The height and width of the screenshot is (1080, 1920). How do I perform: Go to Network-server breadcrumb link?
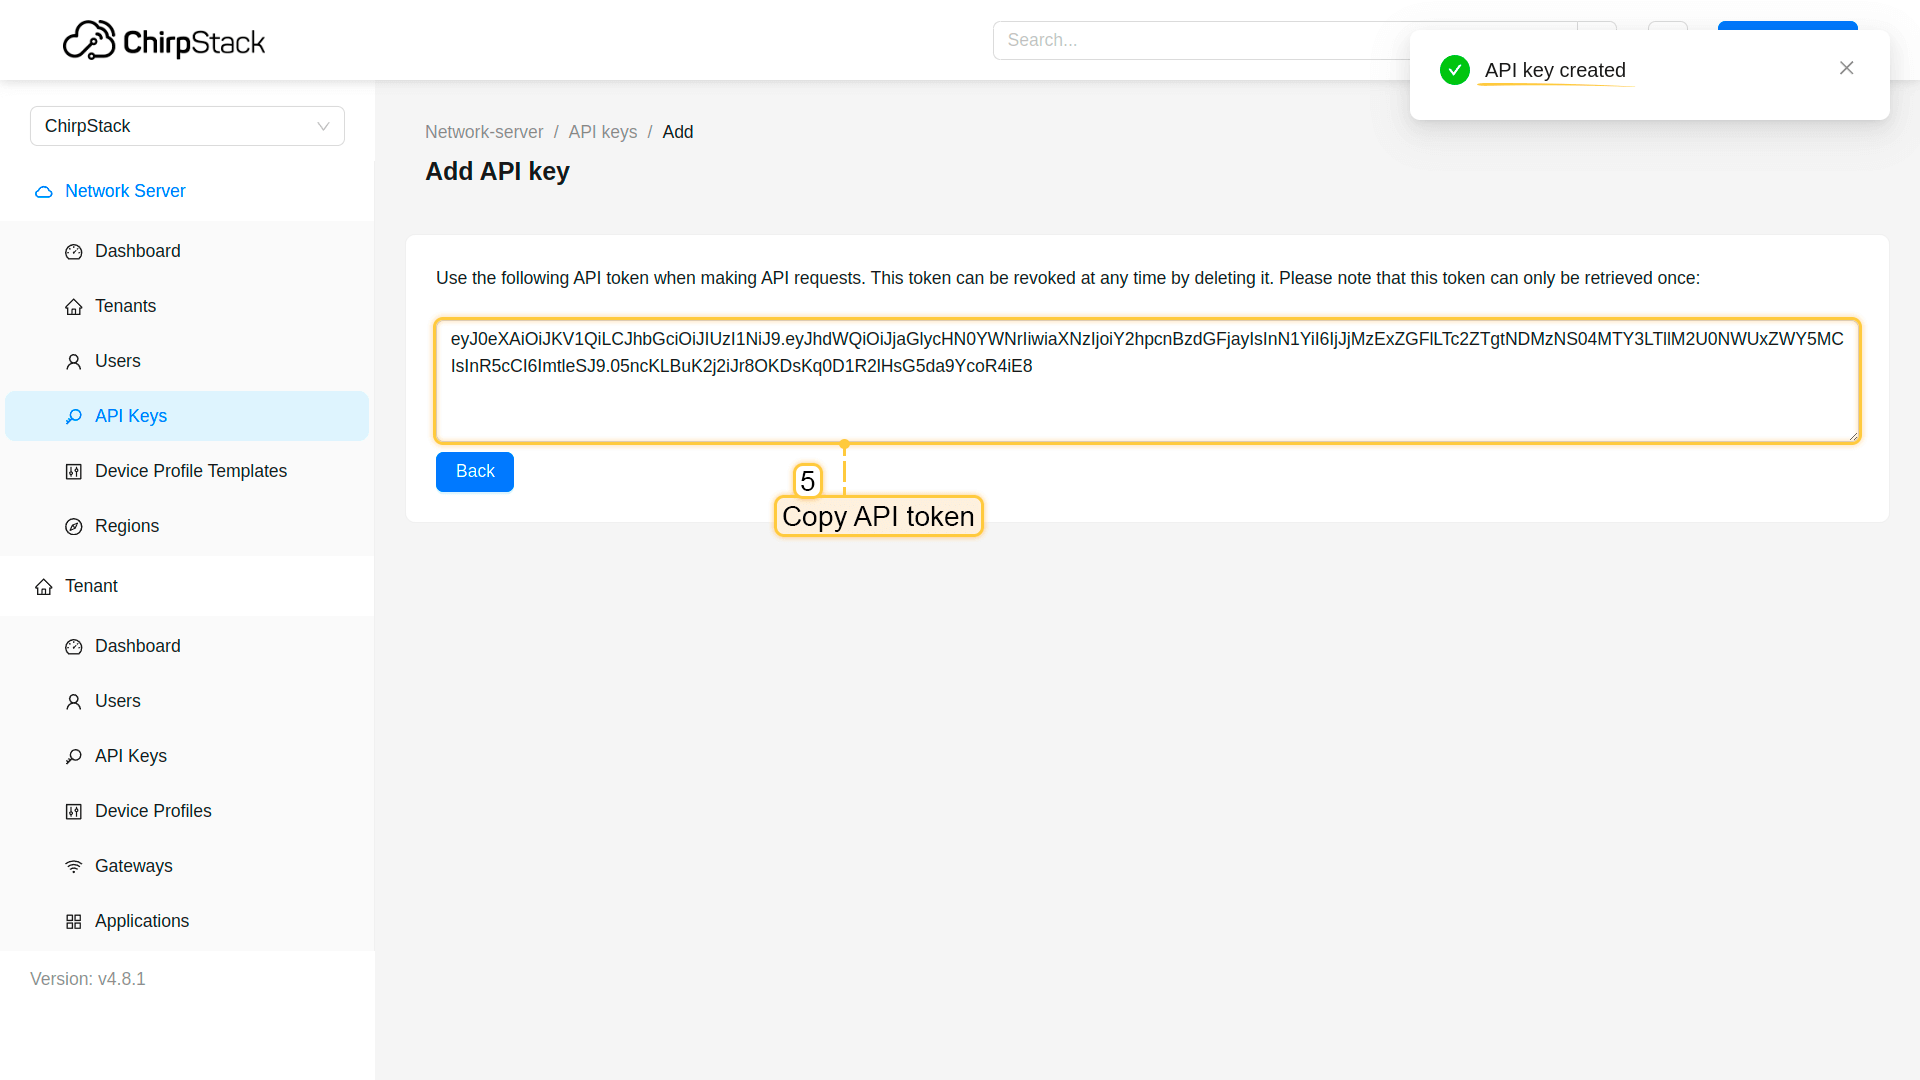(484, 132)
